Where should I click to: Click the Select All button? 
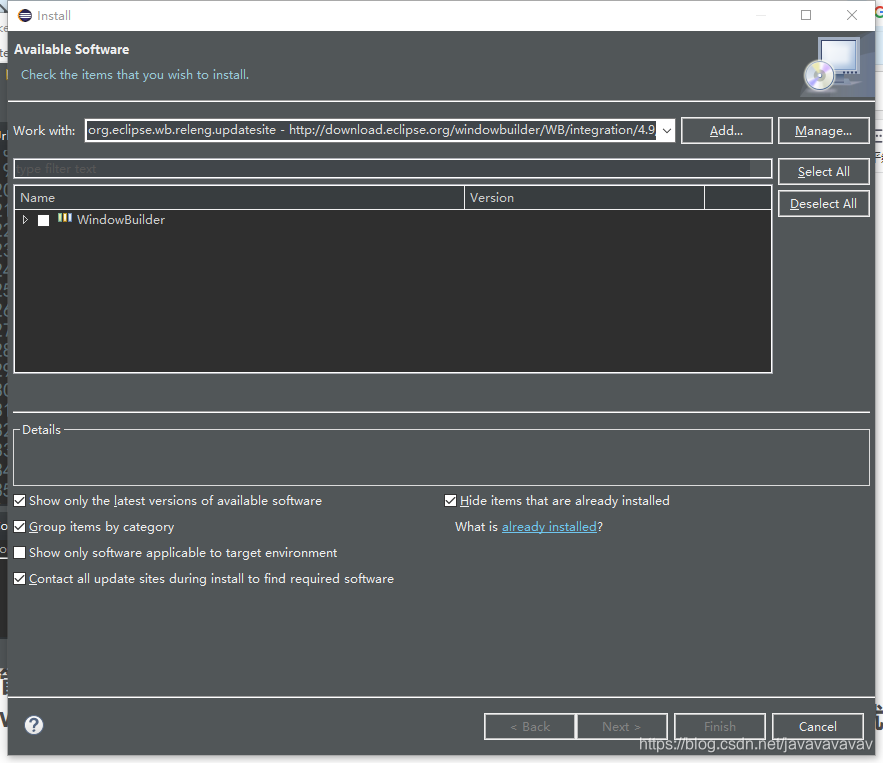823,172
